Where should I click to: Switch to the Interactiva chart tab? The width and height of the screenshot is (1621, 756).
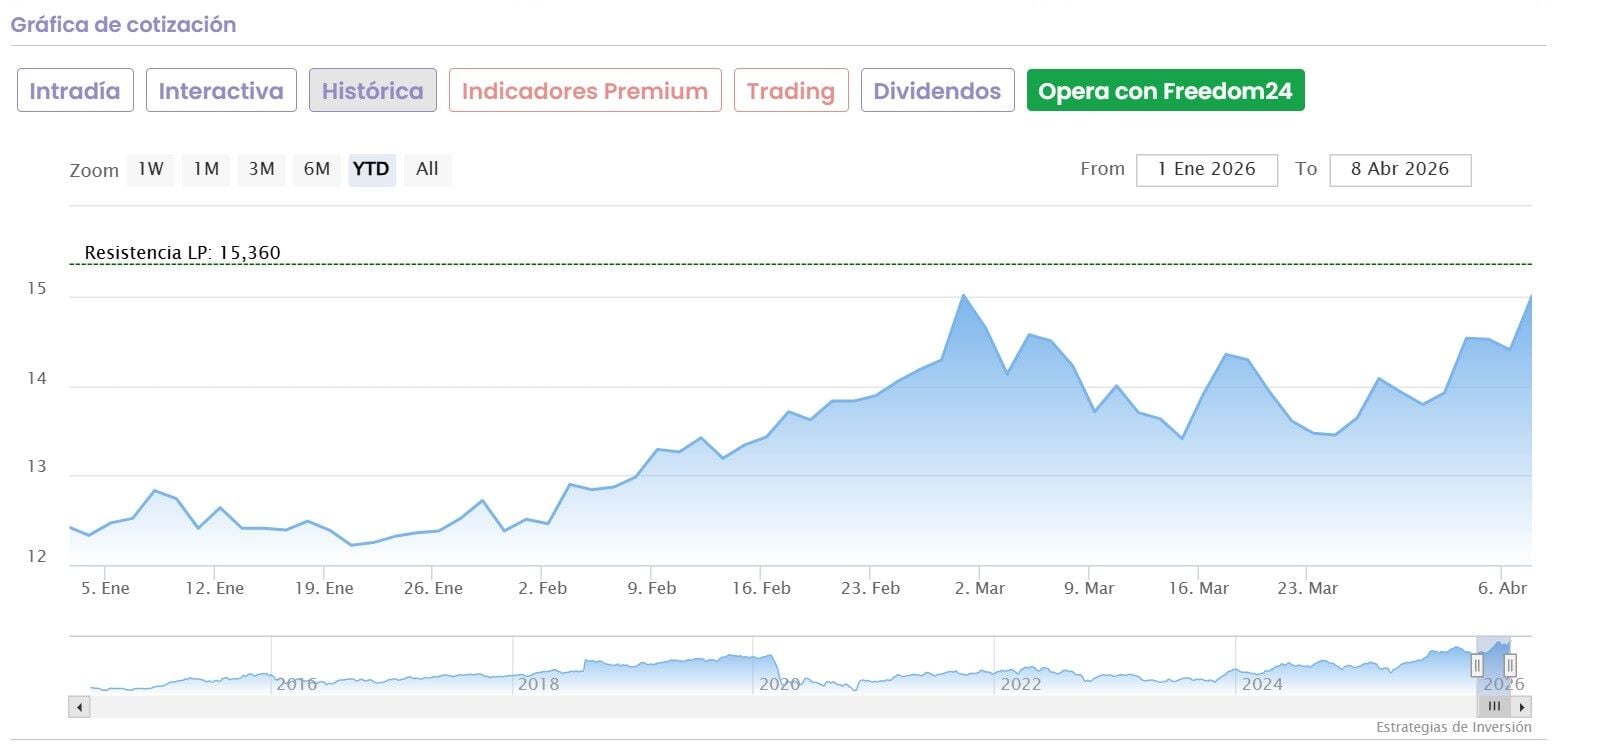tap(221, 91)
